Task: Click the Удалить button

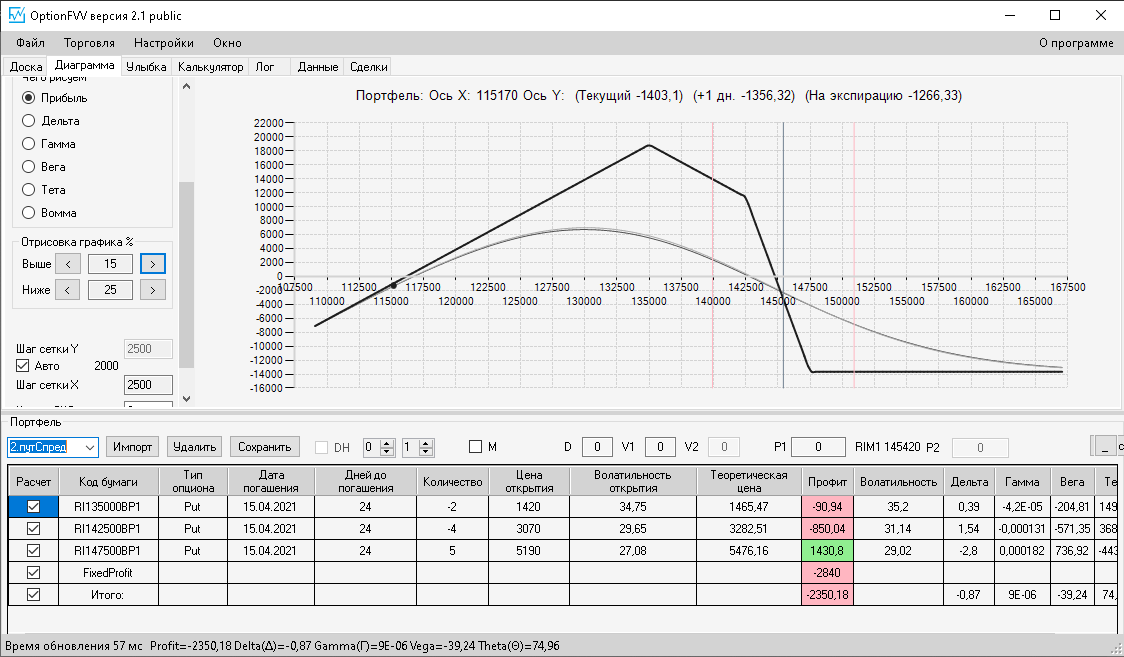Action: (194, 447)
